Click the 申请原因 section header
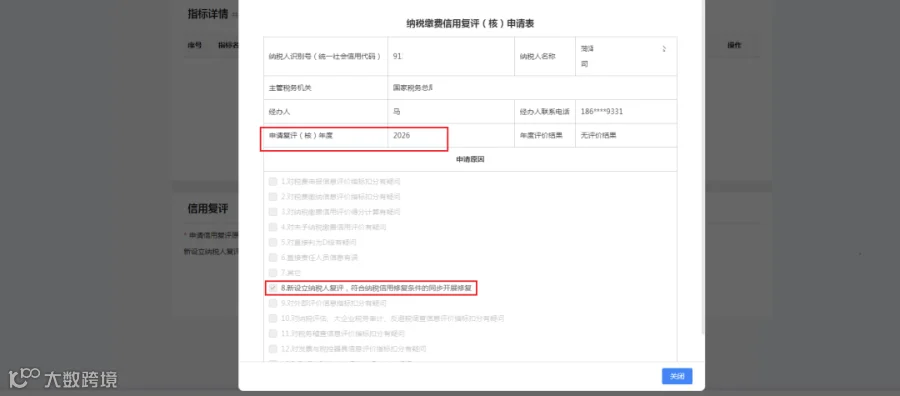The height and width of the screenshot is (396, 900). click(470, 160)
